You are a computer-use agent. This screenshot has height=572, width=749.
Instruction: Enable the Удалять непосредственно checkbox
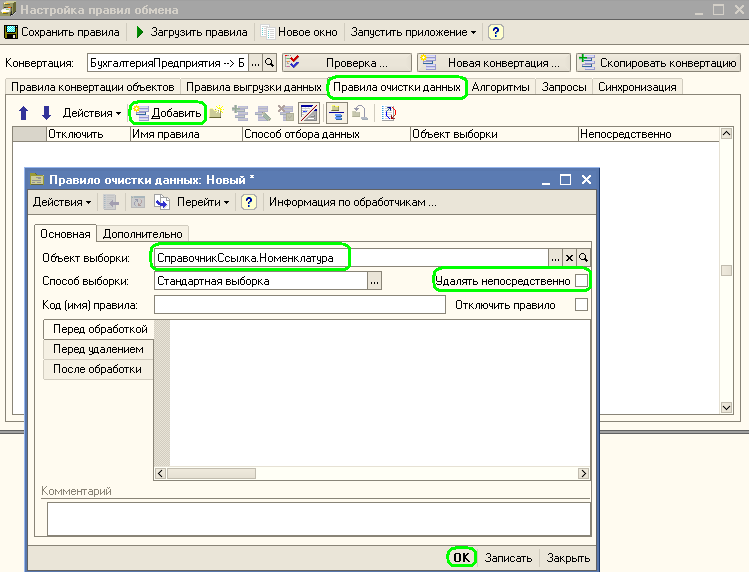pos(581,281)
